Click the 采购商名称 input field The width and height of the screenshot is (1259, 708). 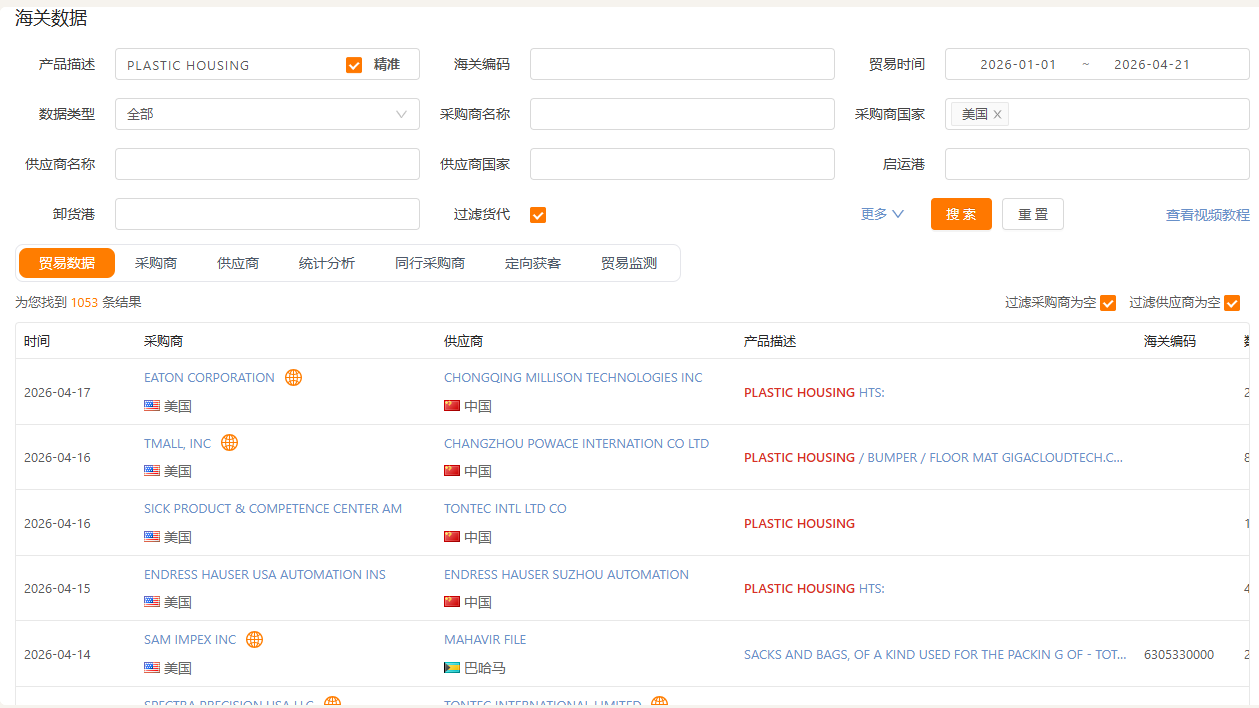tap(682, 114)
